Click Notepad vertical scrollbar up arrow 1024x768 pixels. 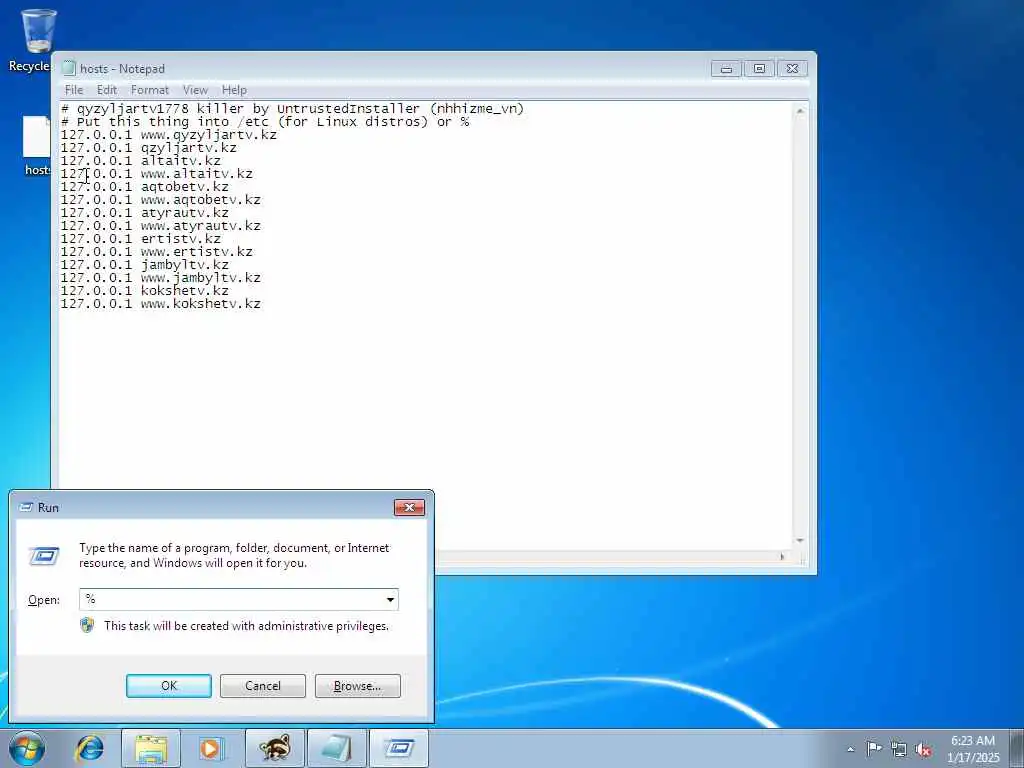tap(800, 112)
